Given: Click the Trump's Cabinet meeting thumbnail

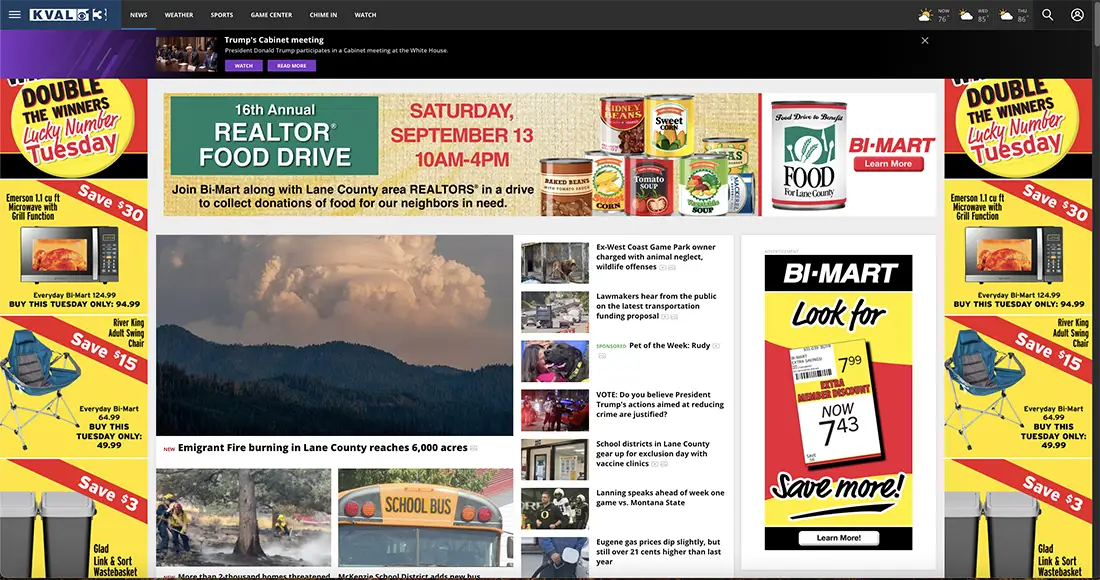Looking at the screenshot, I should (187, 54).
